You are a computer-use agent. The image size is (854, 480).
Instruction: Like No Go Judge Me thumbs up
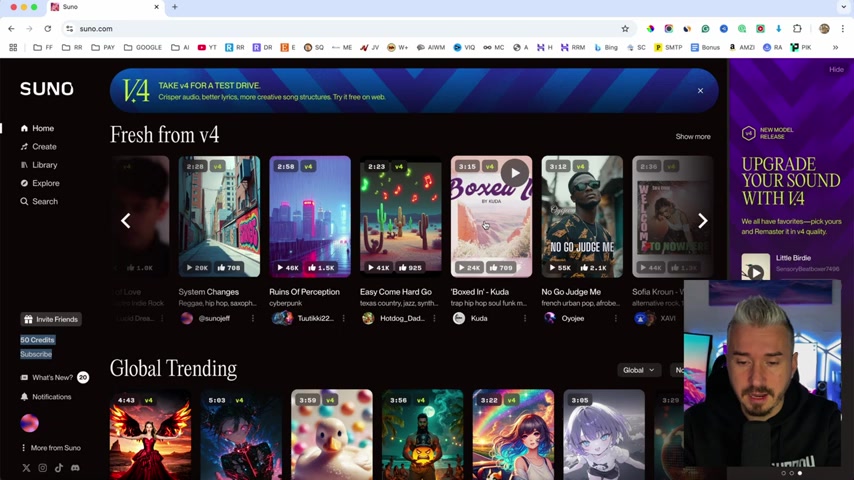[594, 268]
